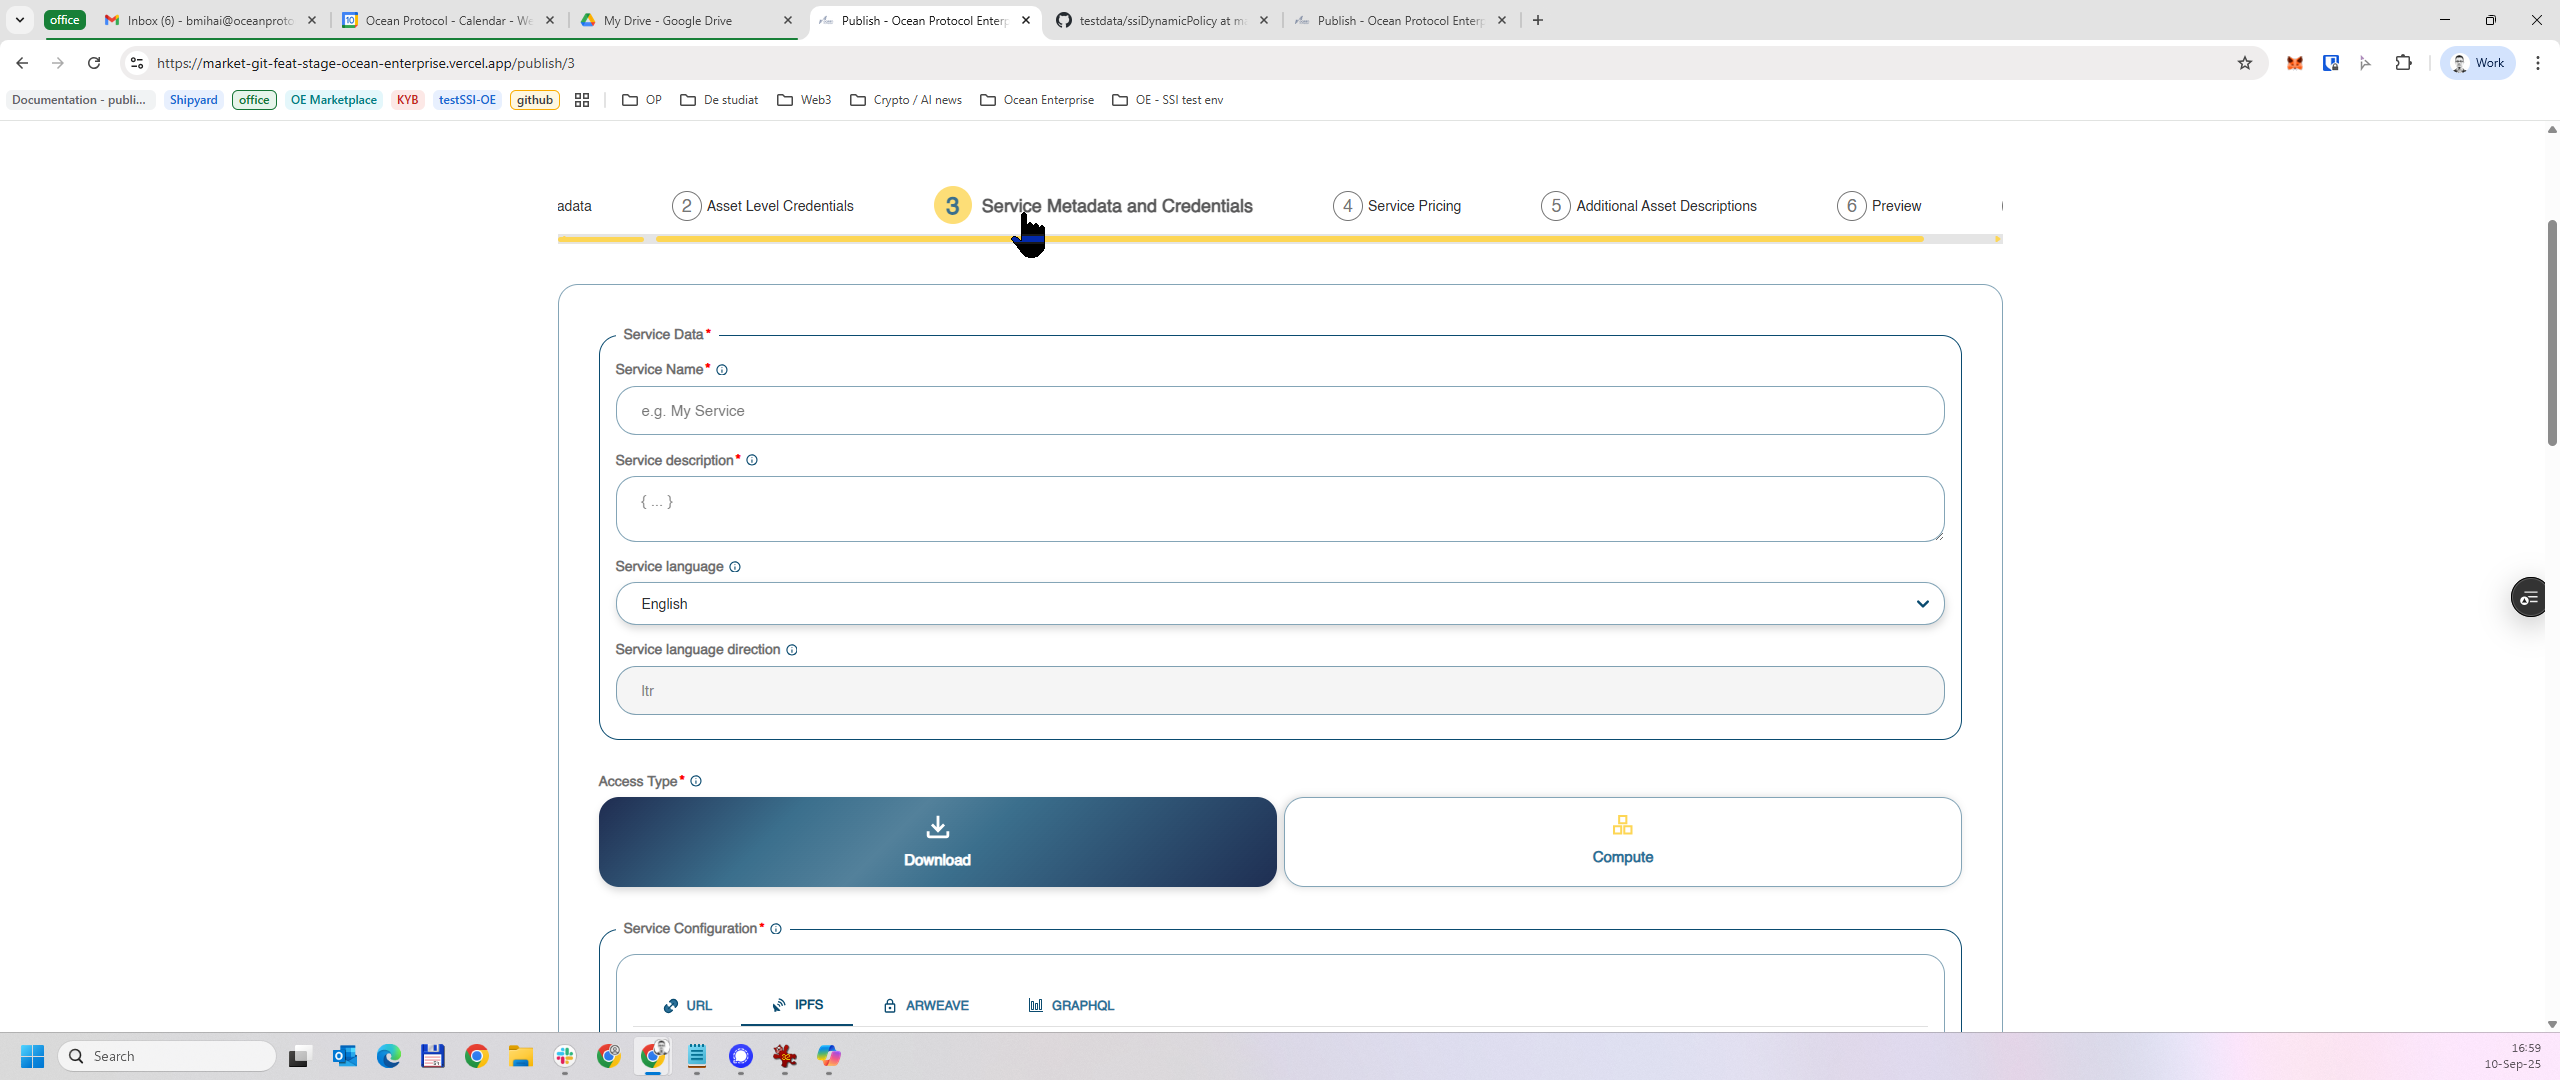Screen dimensions: 2560x1080
Task: Focus the Service Name input field
Action: pos(1280,411)
